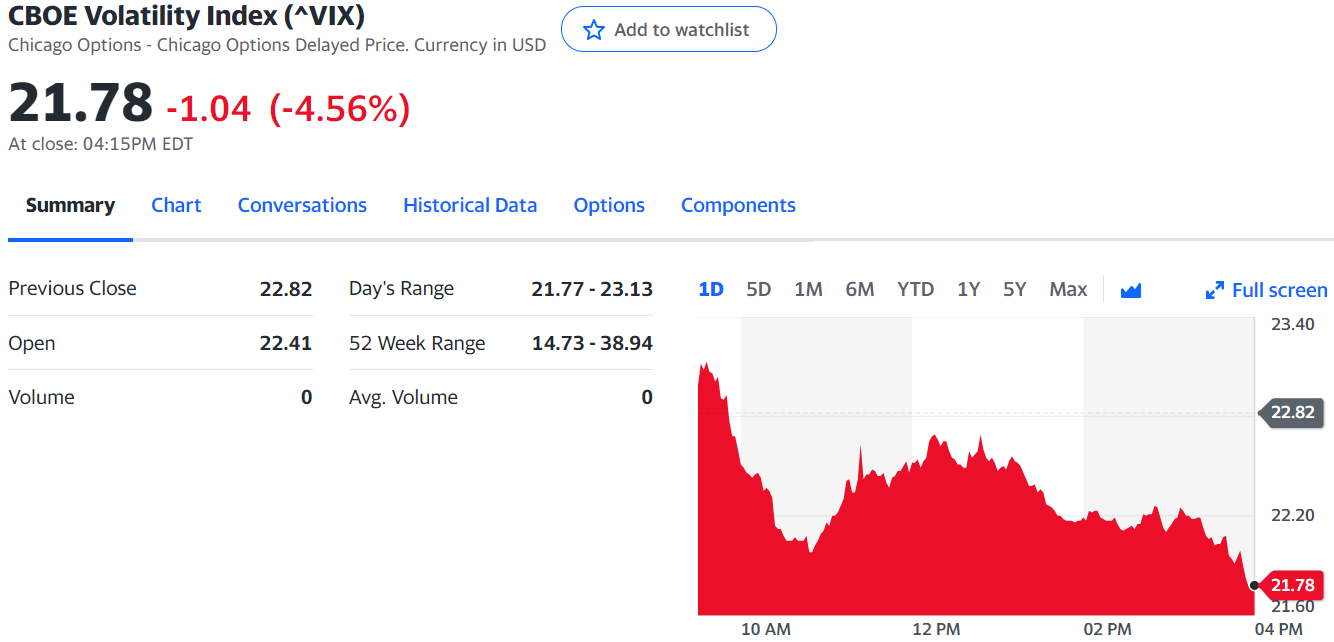The width and height of the screenshot is (1334, 642).
Task: Click the 52 Week Range label
Action: tap(417, 343)
